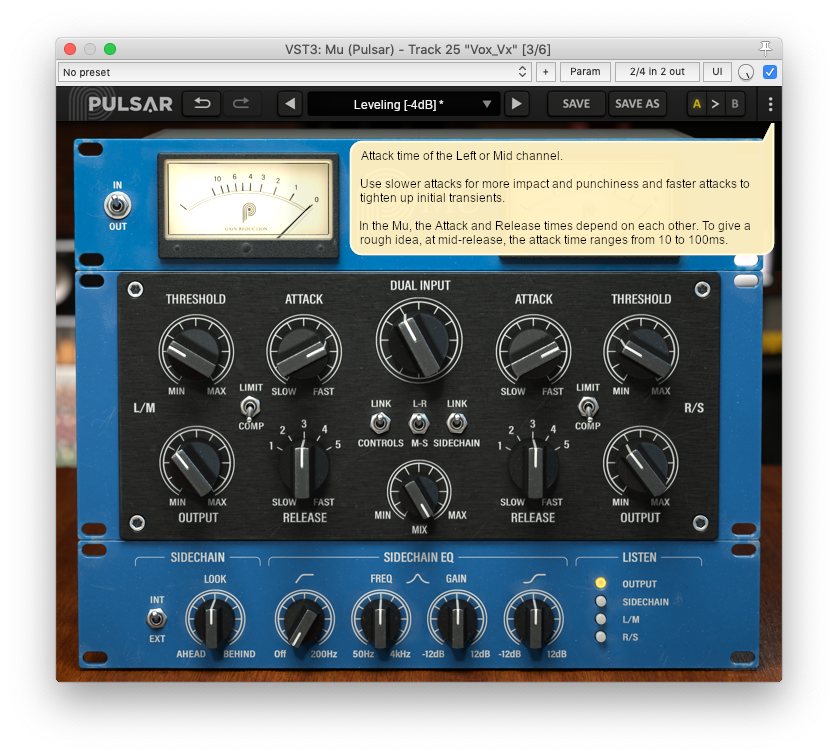Toggle the plugin bypass checkbox
Screen dimensions: 838x756
[x=770, y=72]
